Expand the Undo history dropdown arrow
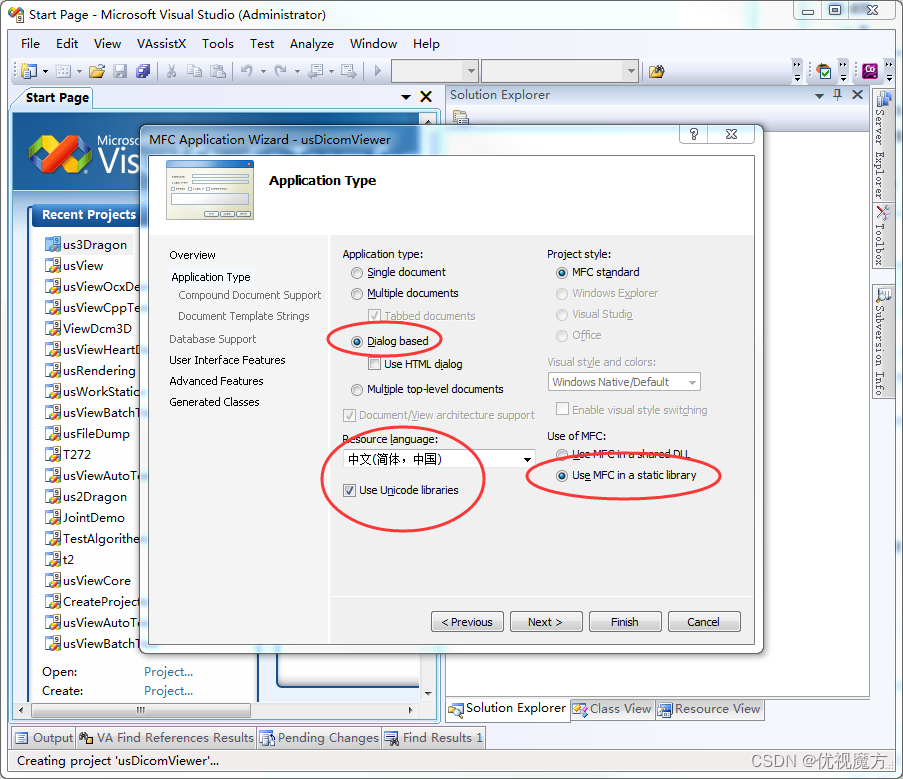This screenshot has height=779, width=903. click(x=263, y=72)
